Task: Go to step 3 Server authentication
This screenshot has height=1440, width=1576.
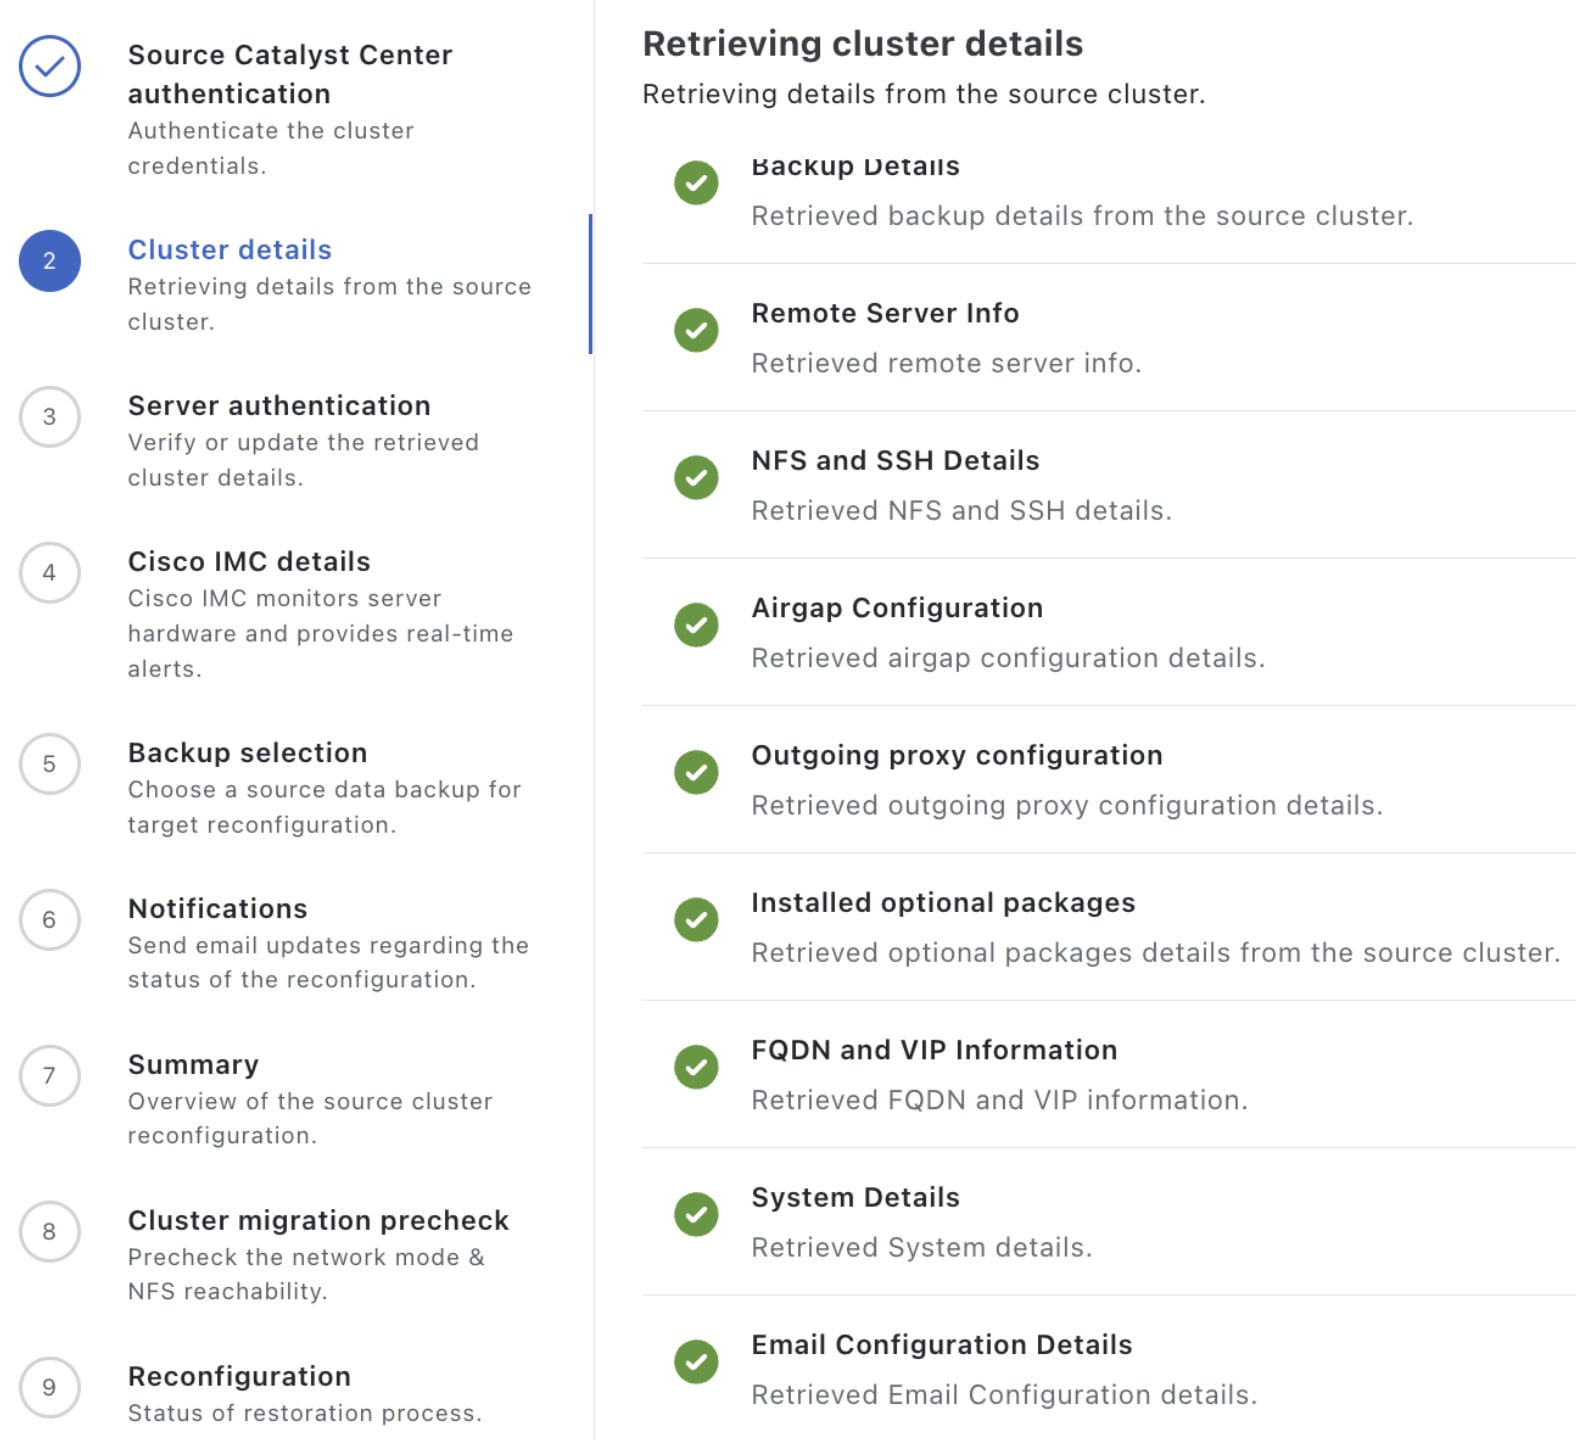Action: [50, 417]
